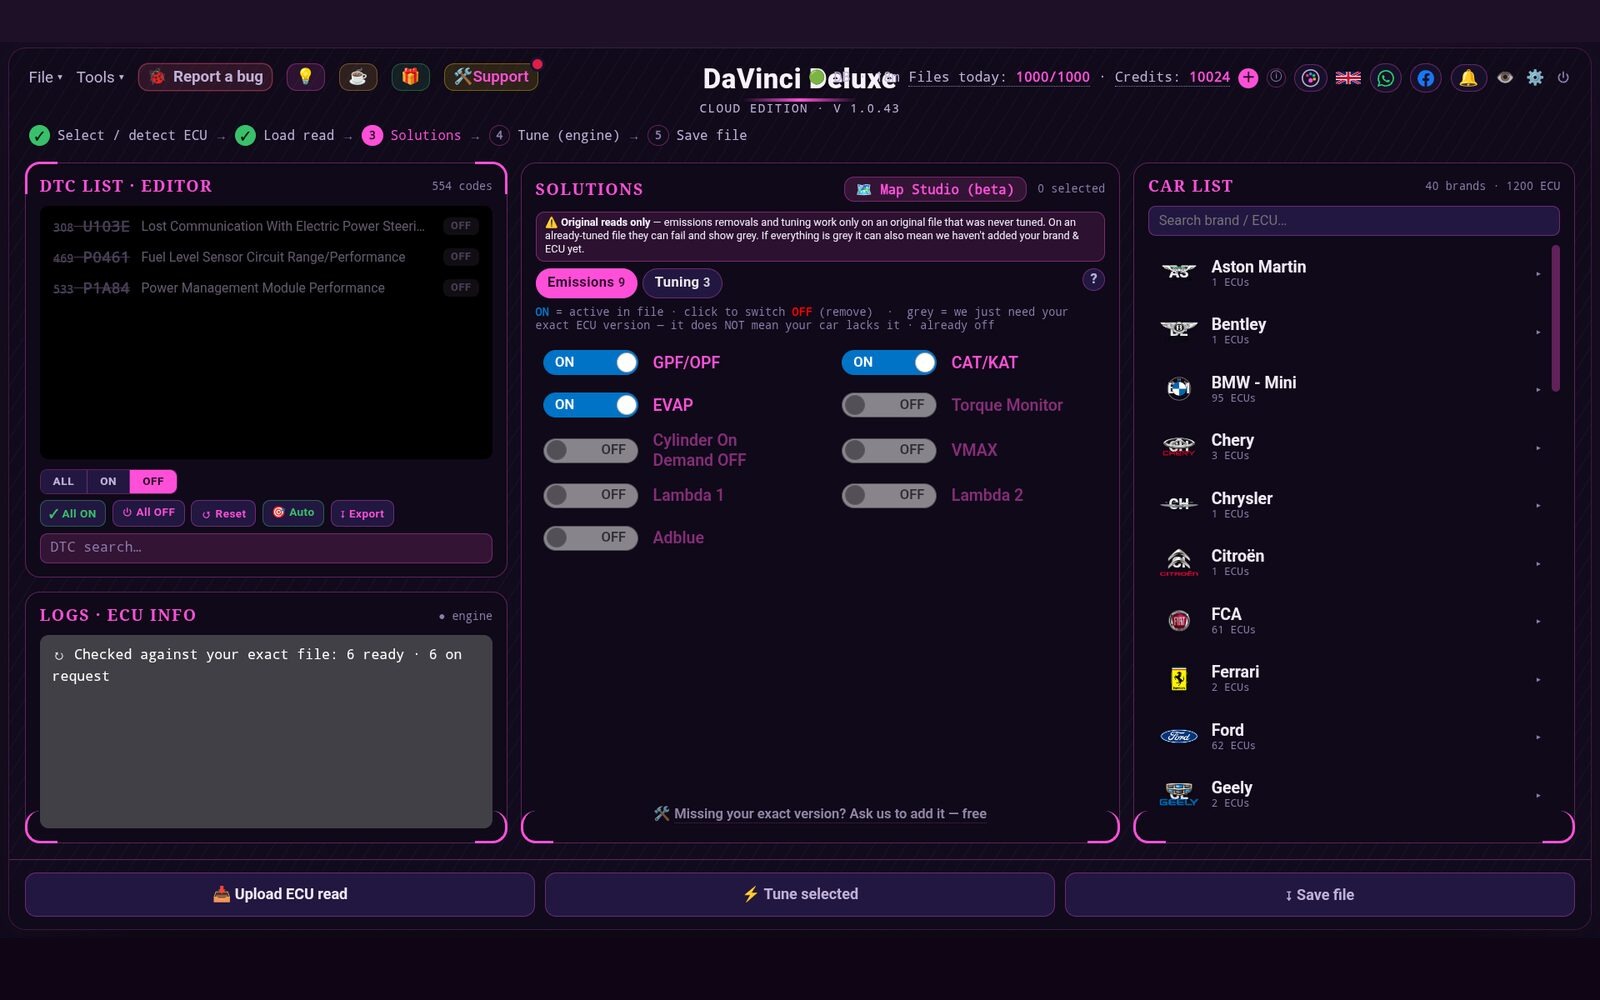Toggle the eye visibility icon in header

click(x=1505, y=77)
